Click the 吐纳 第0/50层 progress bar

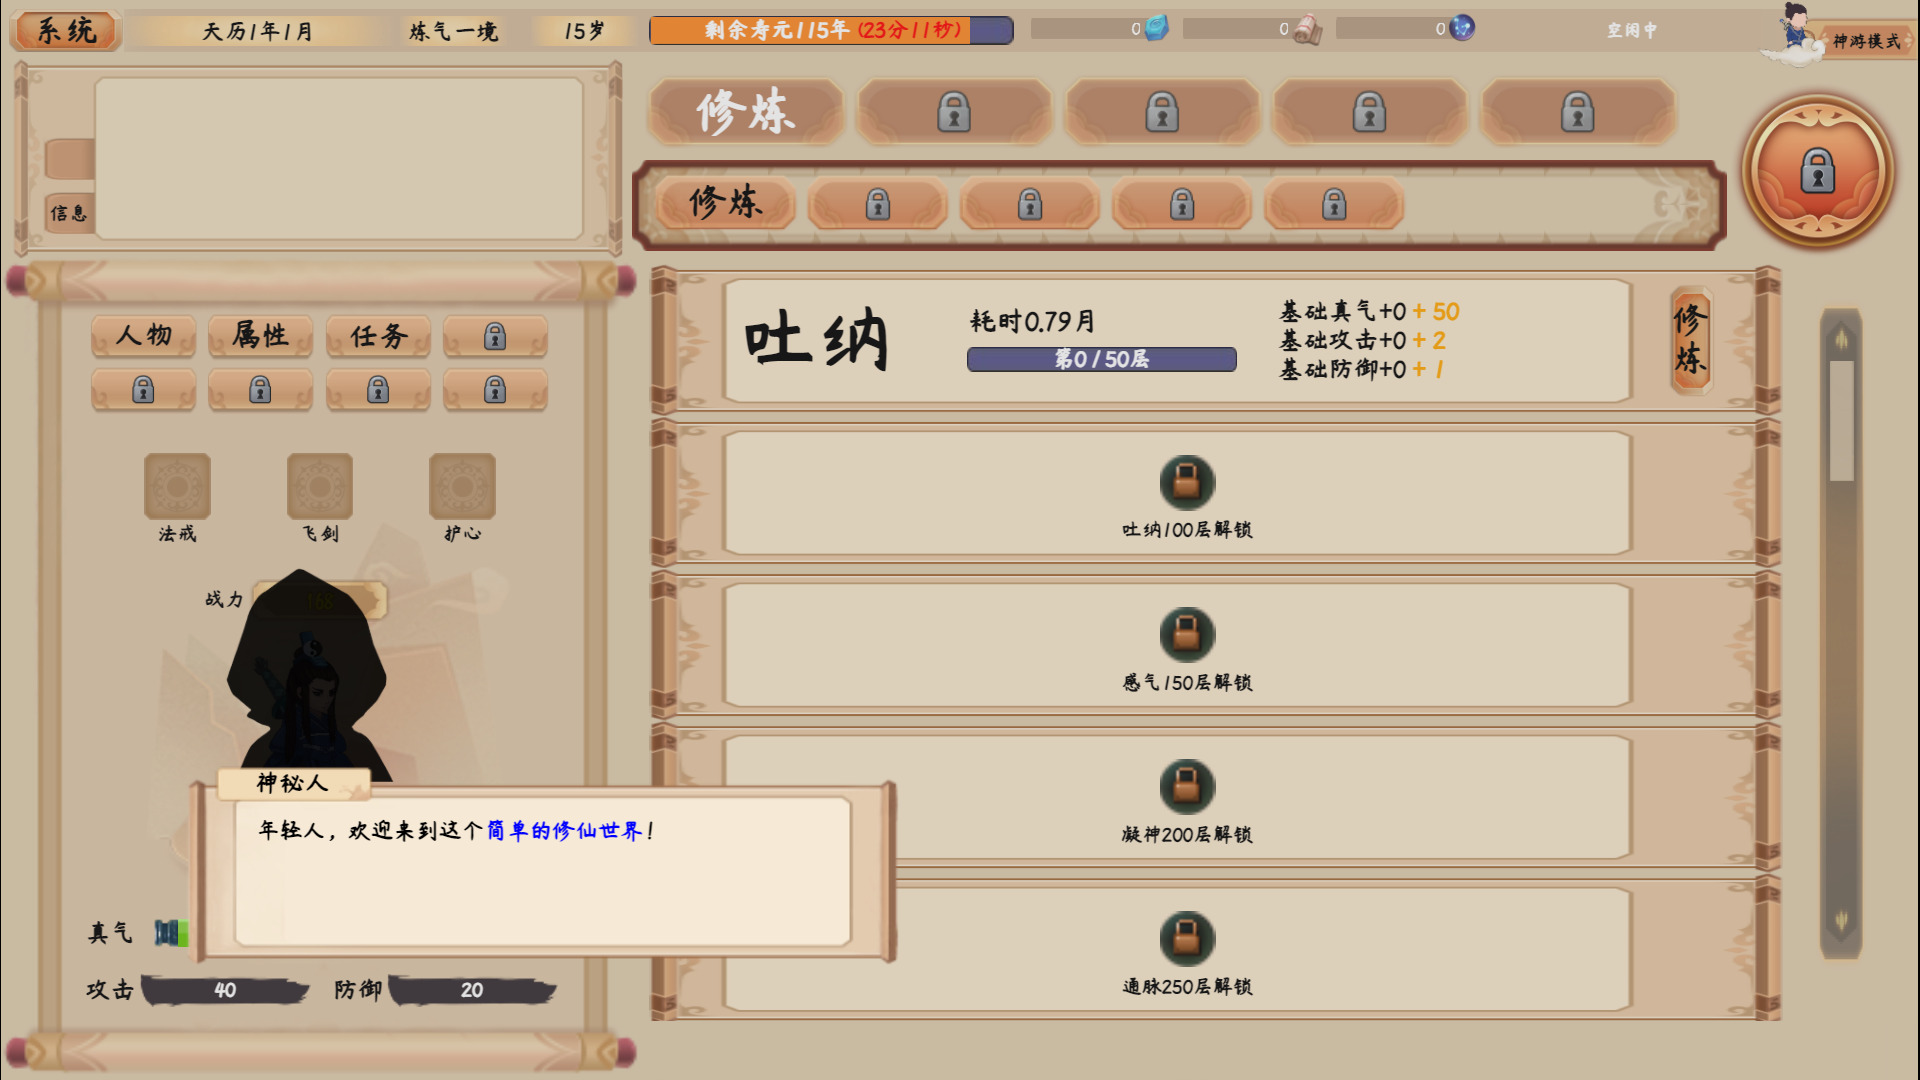click(1101, 359)
